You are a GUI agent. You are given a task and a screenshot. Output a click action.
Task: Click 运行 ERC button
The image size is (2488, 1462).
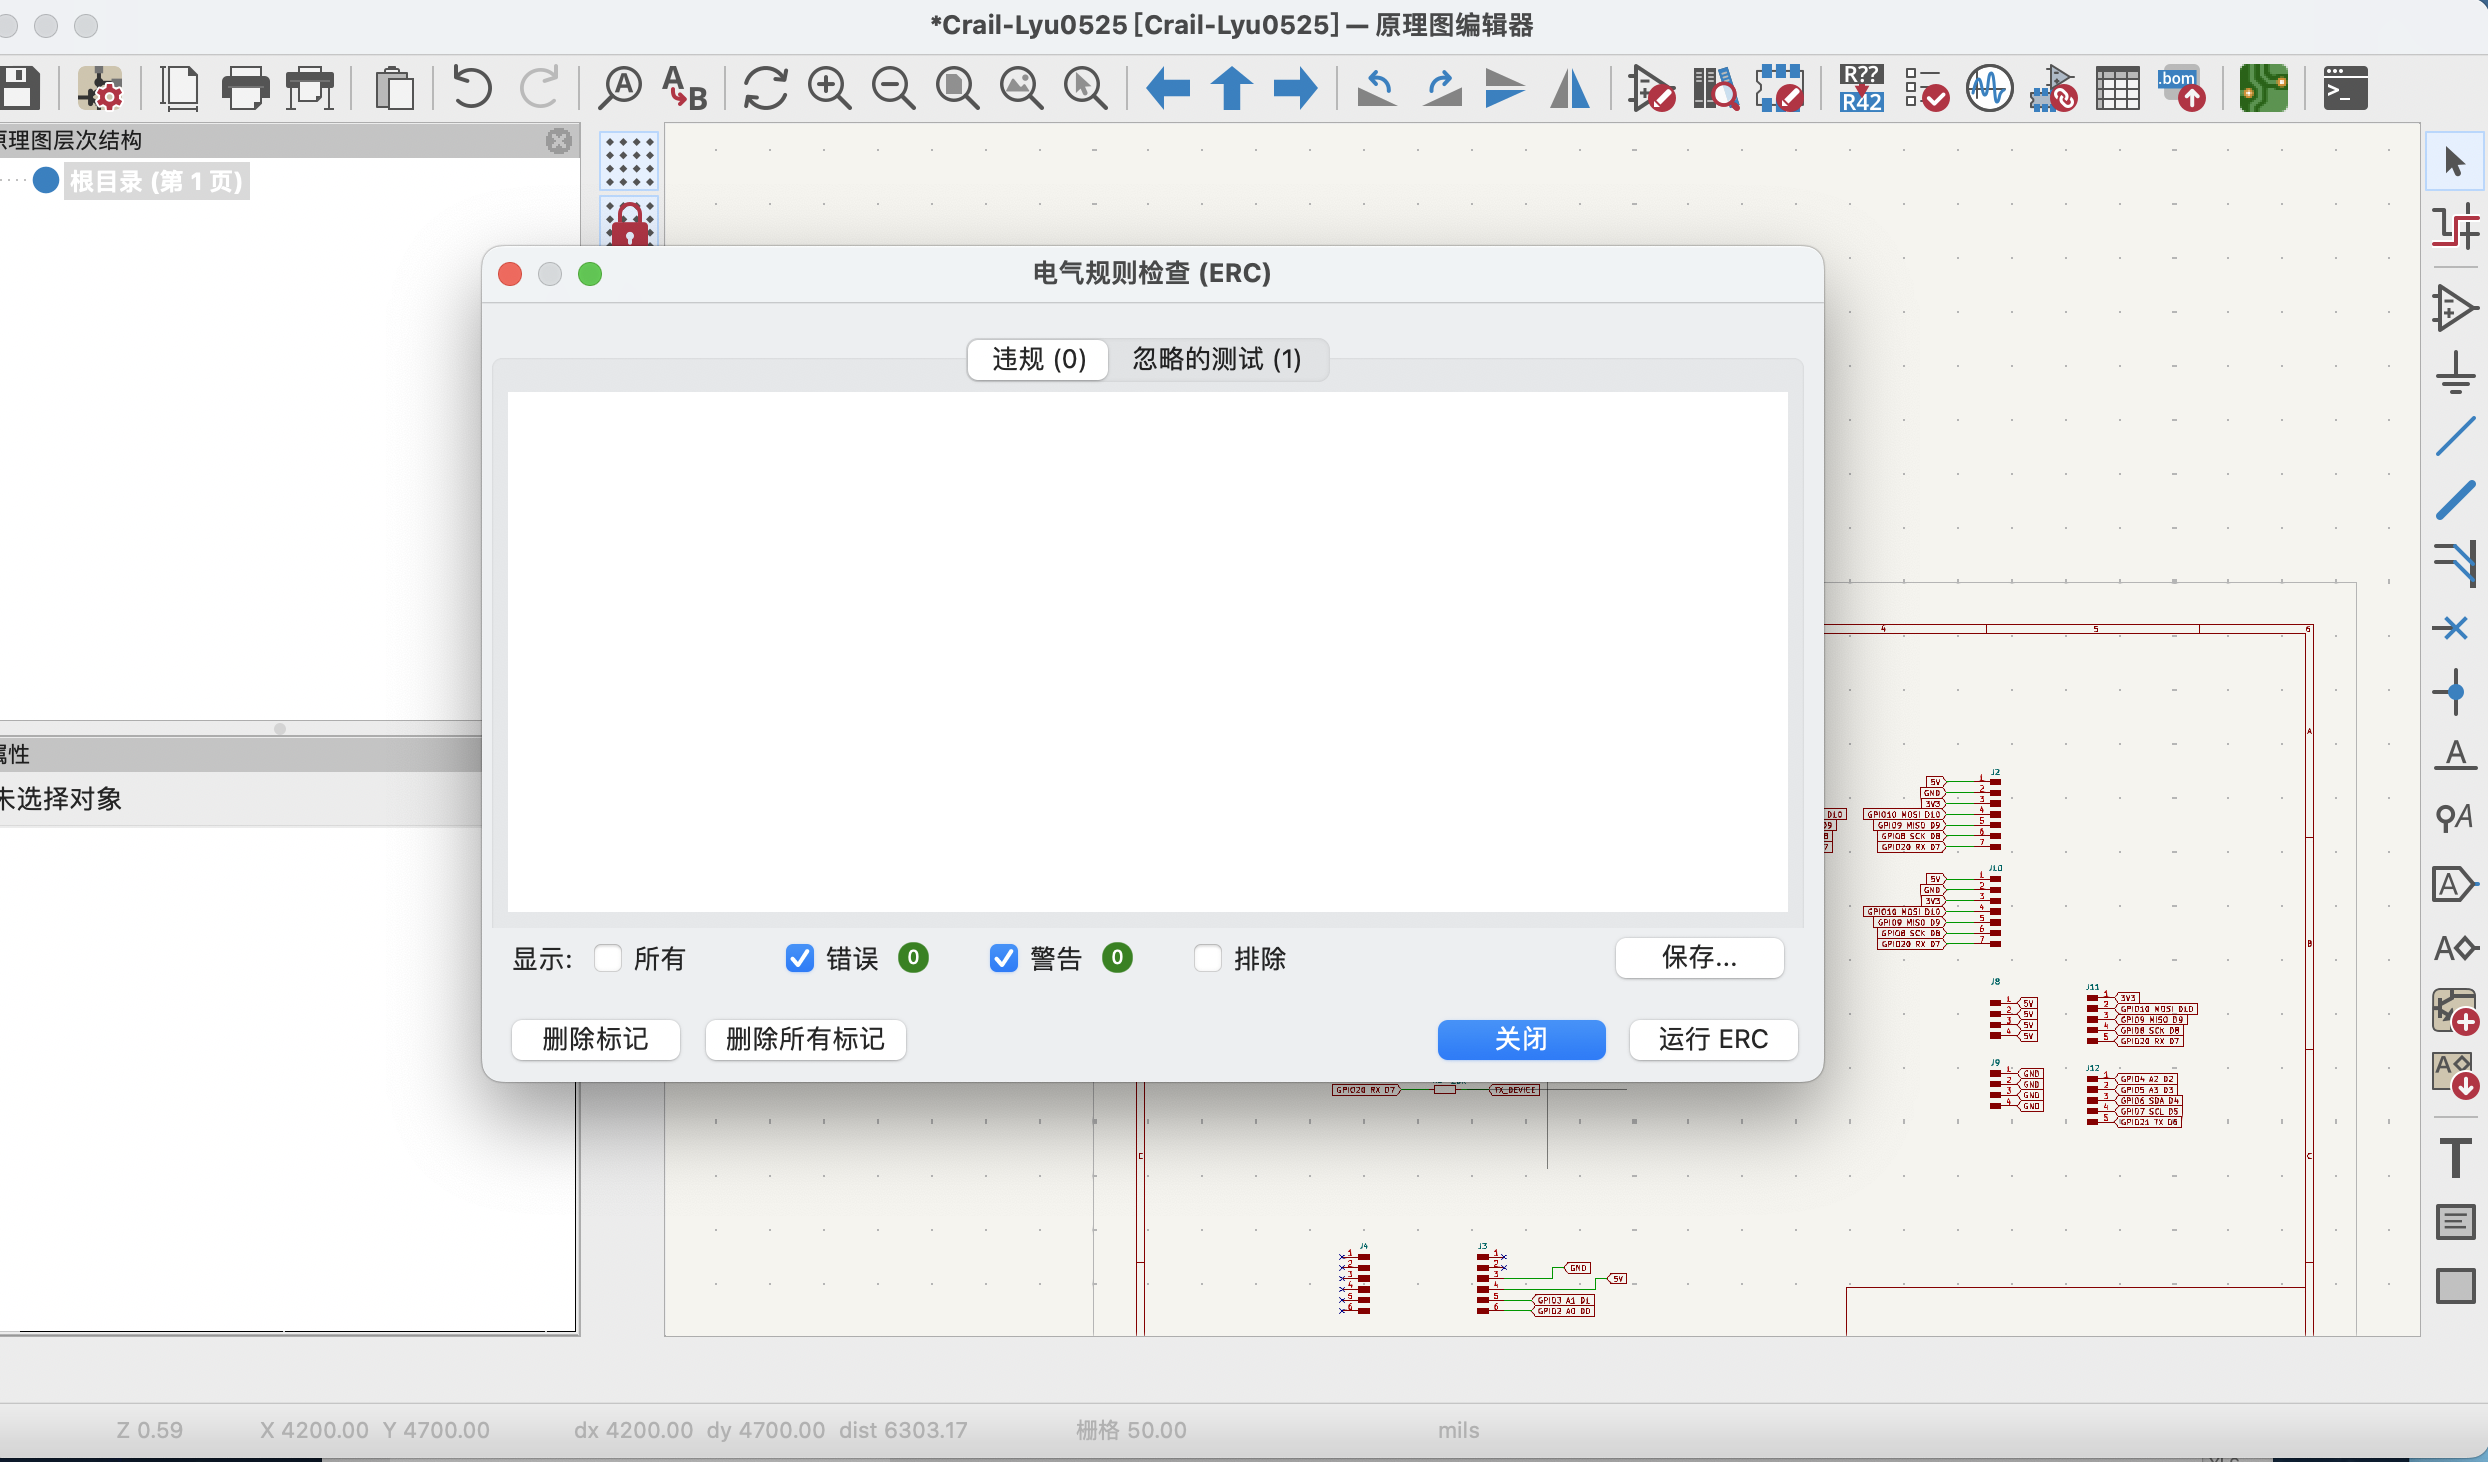pos(1713,1039)
